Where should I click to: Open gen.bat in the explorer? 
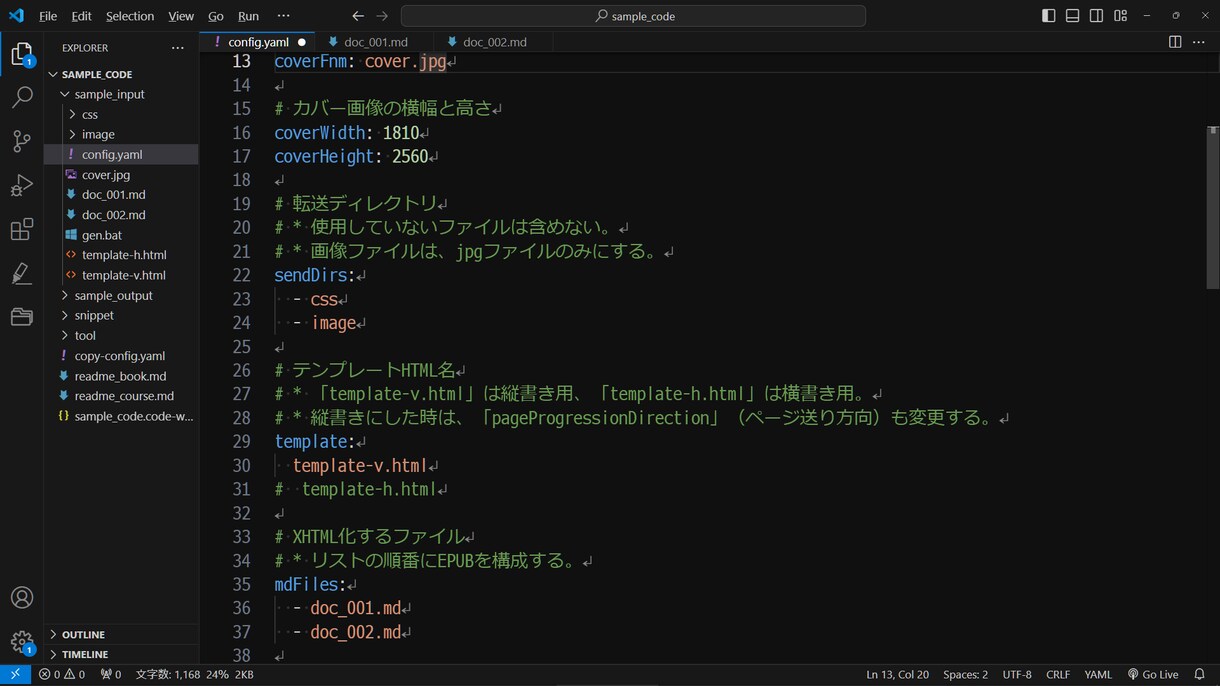pos(121,235)
